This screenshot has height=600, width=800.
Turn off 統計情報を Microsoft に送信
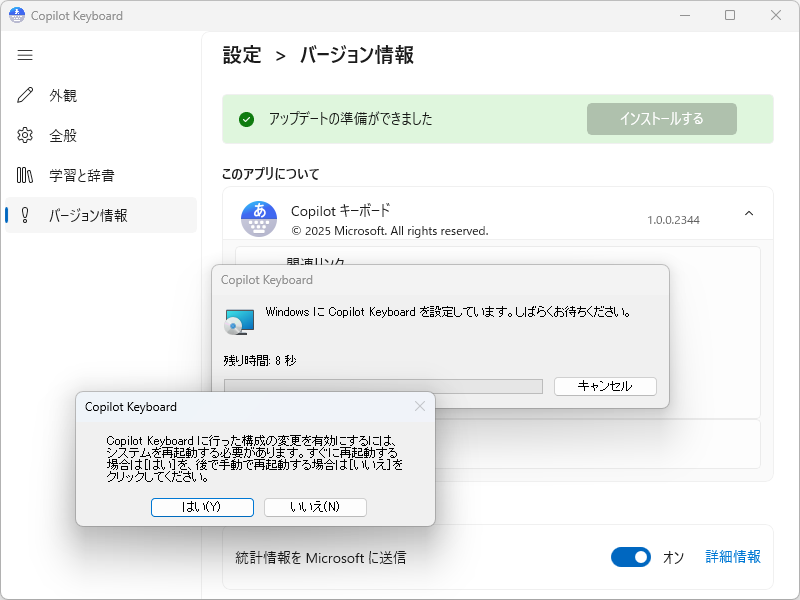pos(631,558)
